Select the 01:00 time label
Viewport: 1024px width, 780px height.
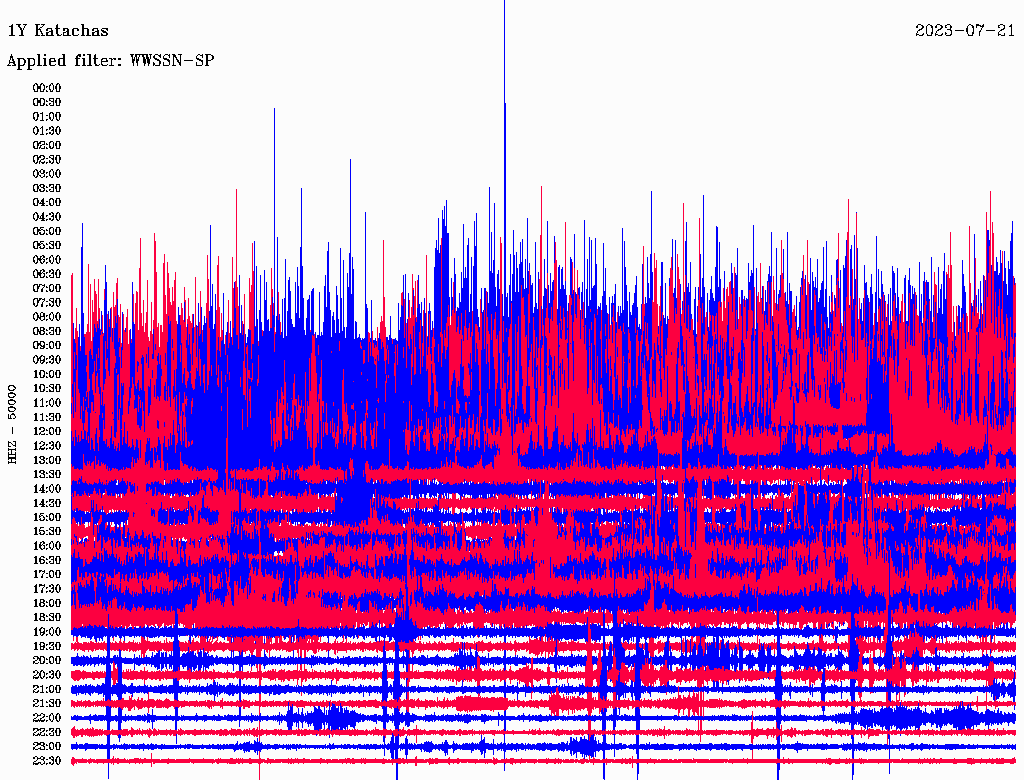(47, 117)
